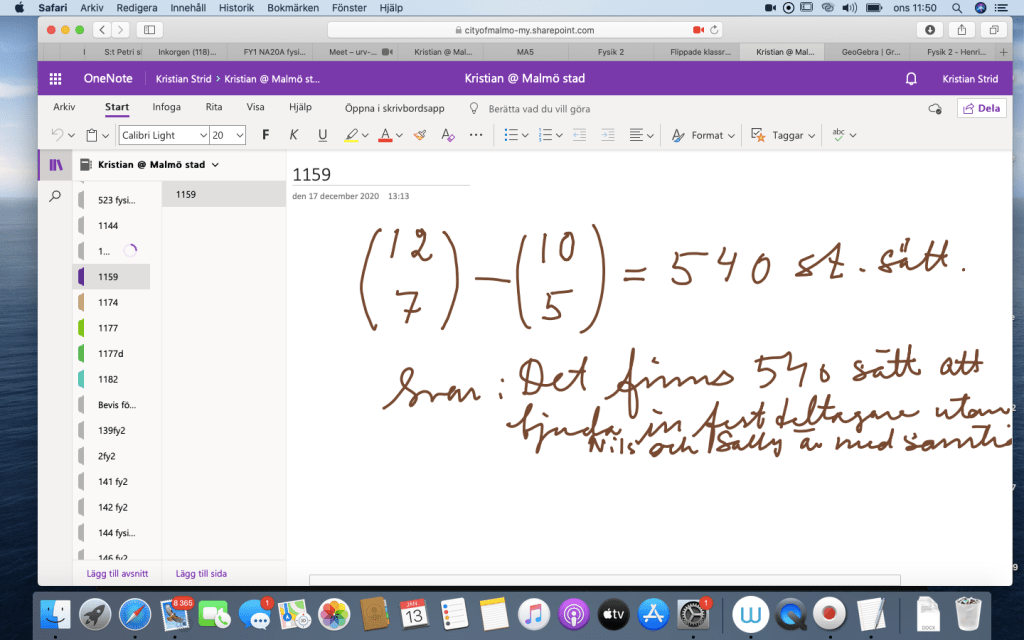Viewport: 1024px width, 640px height.
Task: Click the format painter icon
Action: coord(420,135)
